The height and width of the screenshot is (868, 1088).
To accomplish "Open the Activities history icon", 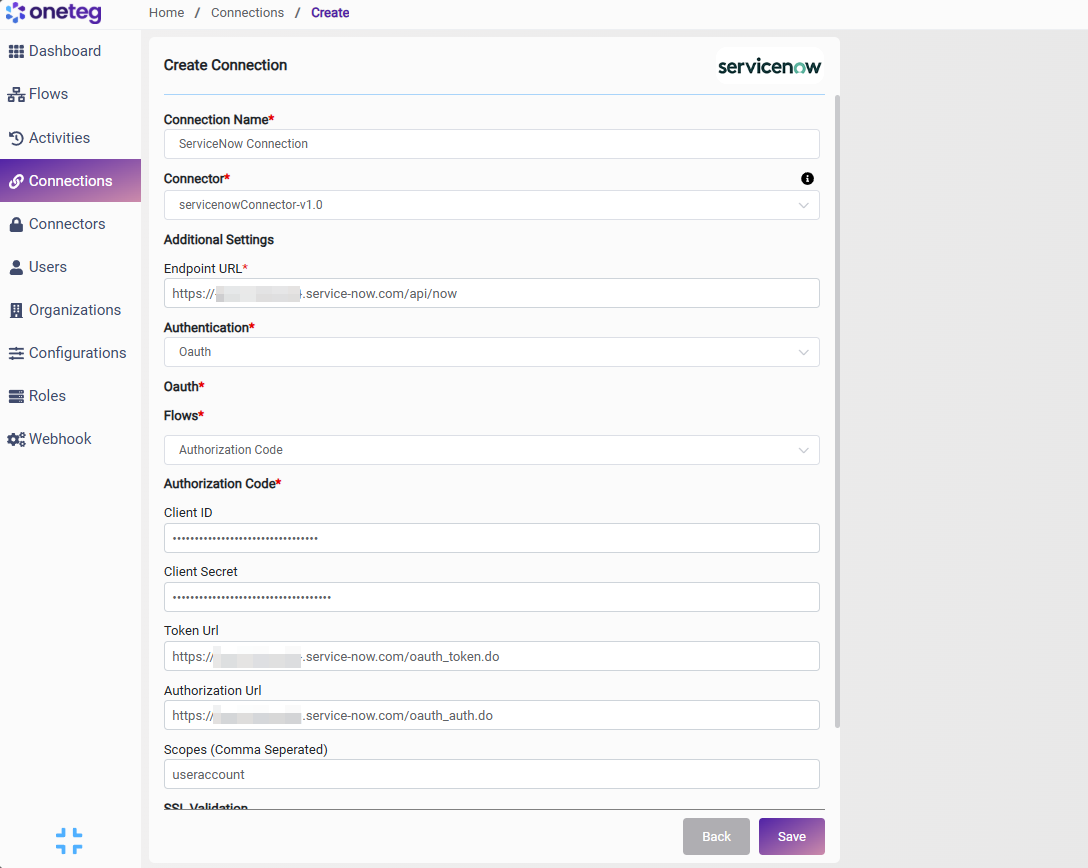I will 16,138.
